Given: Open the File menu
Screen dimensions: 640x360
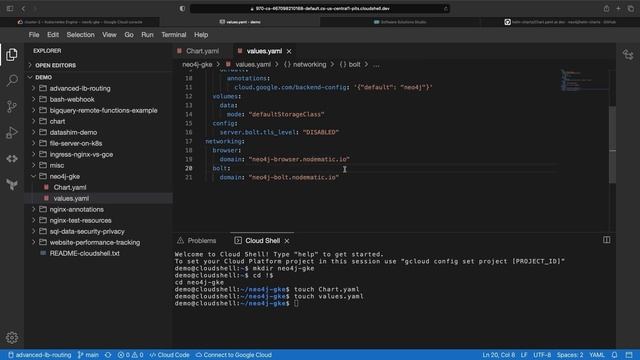Looking at the screenshot, I should click(34, 35).
